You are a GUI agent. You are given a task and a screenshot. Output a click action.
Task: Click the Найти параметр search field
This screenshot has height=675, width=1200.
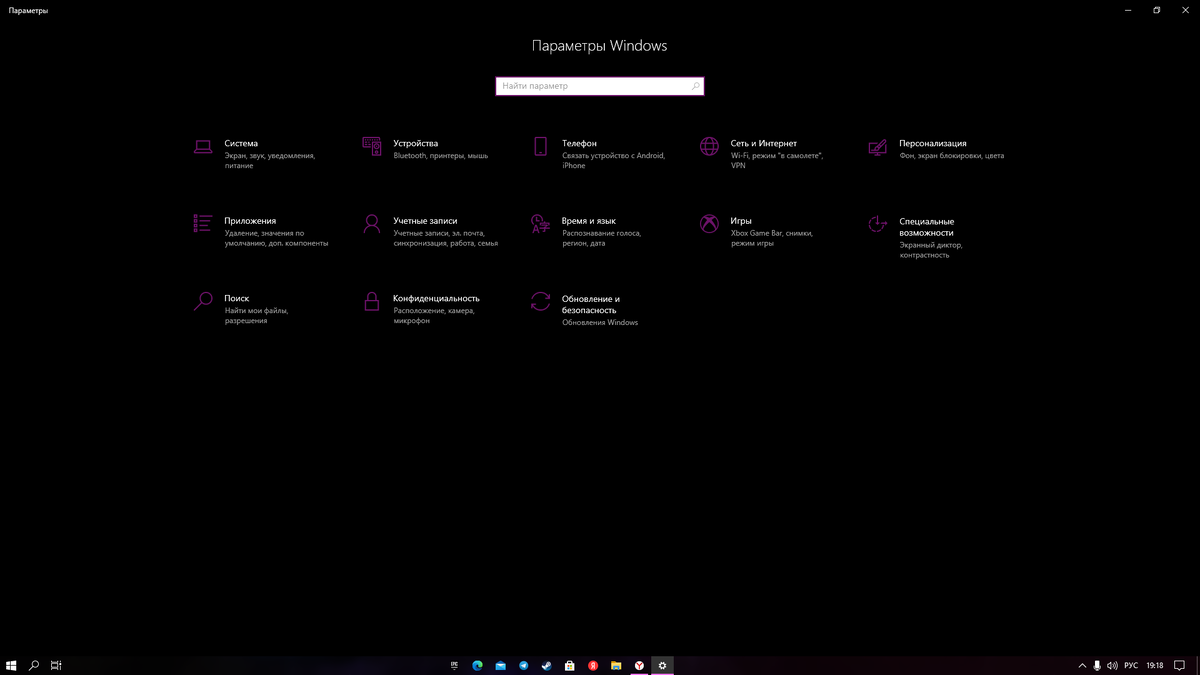[600, 86]
